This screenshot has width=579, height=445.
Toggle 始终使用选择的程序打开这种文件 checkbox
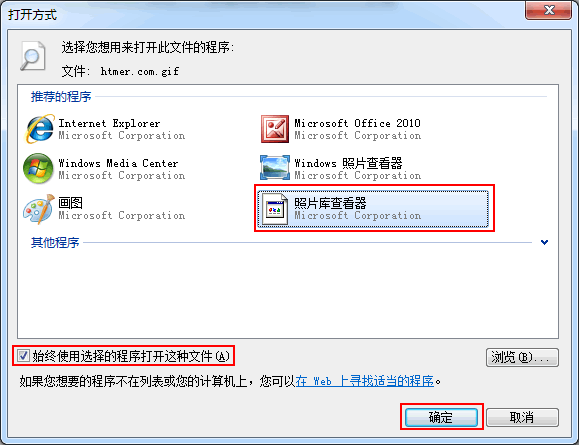[x=23, y=356]
